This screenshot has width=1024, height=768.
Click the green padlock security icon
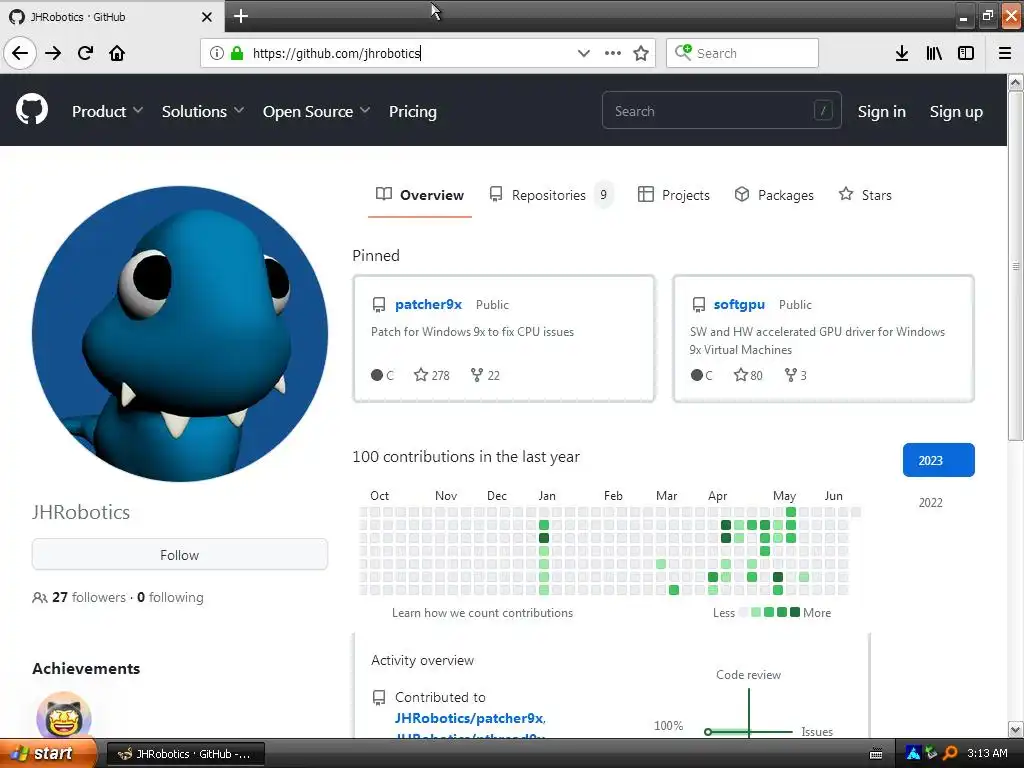237,53
